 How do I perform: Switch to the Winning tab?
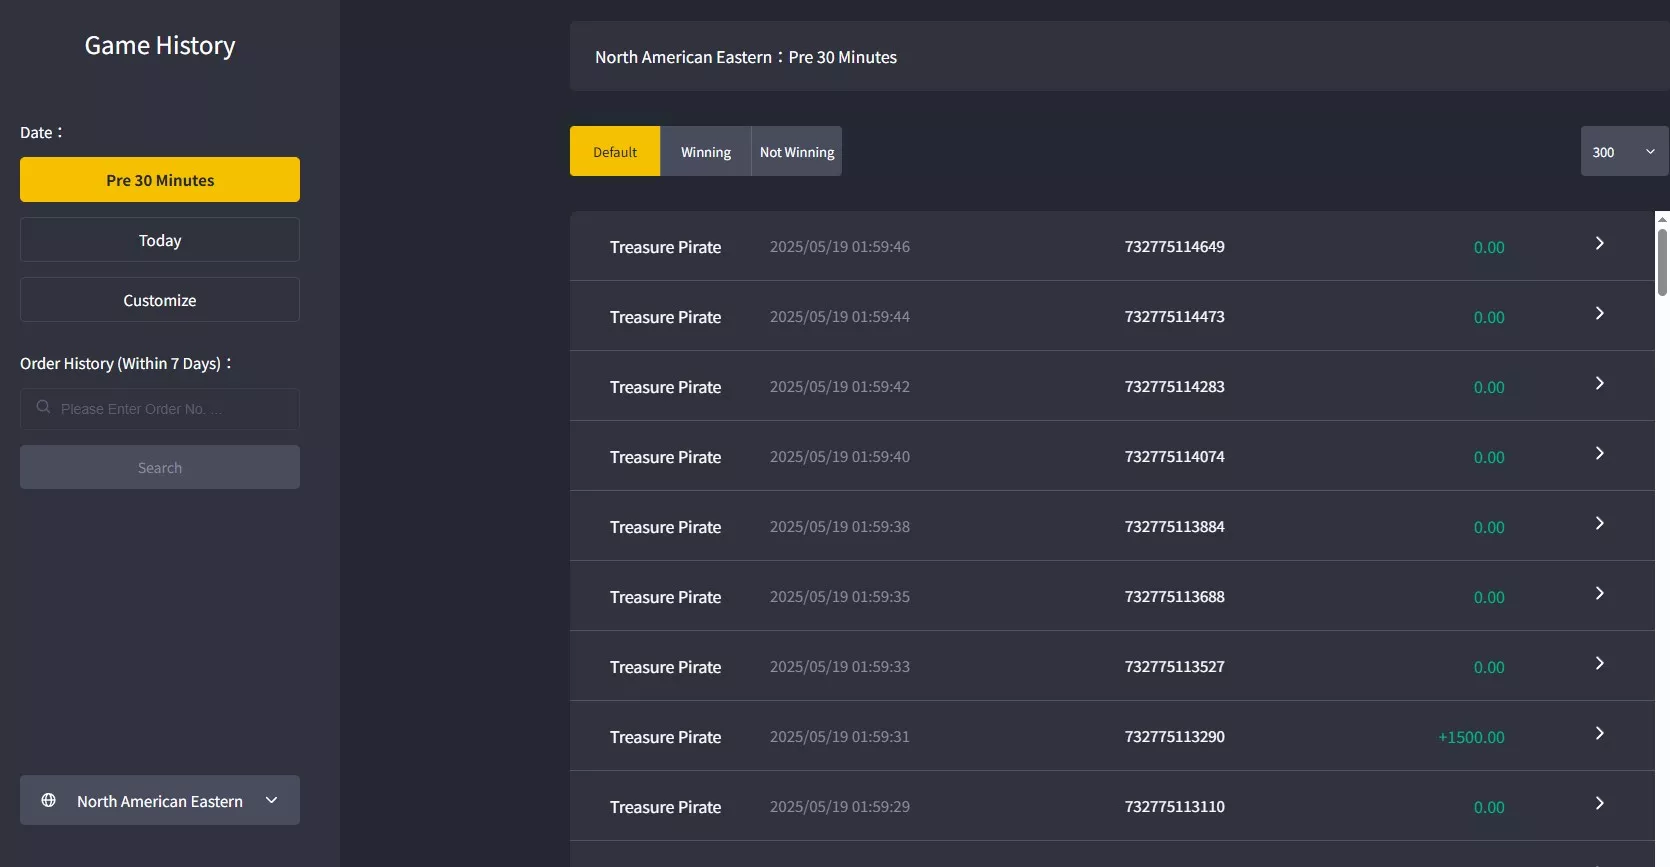click(x=706, y=151)
